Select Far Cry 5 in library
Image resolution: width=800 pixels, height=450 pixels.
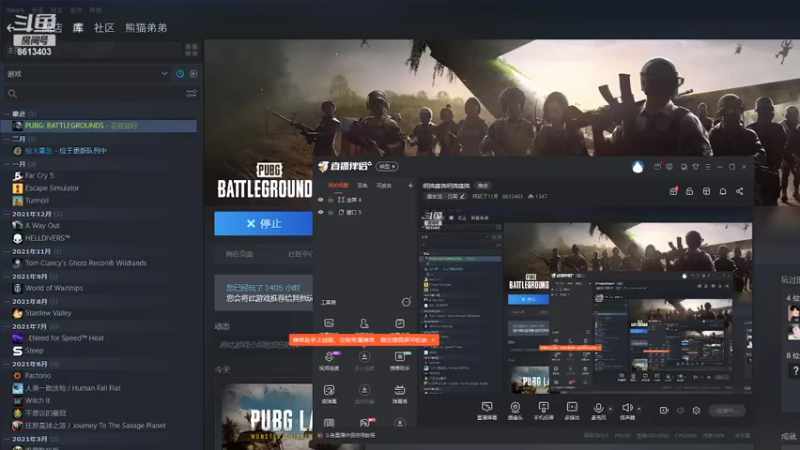click(39, 176)
